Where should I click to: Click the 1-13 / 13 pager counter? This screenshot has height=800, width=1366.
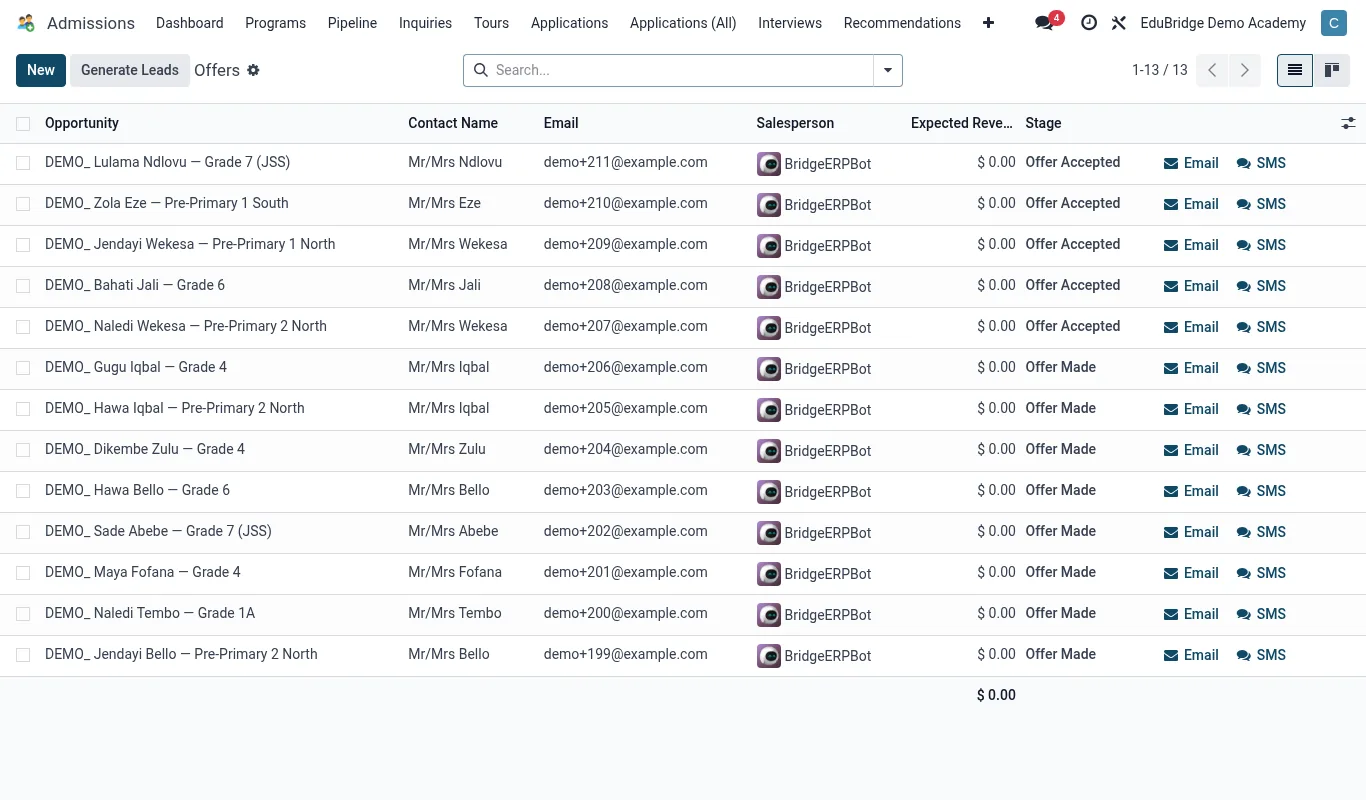coord(1160,70)
